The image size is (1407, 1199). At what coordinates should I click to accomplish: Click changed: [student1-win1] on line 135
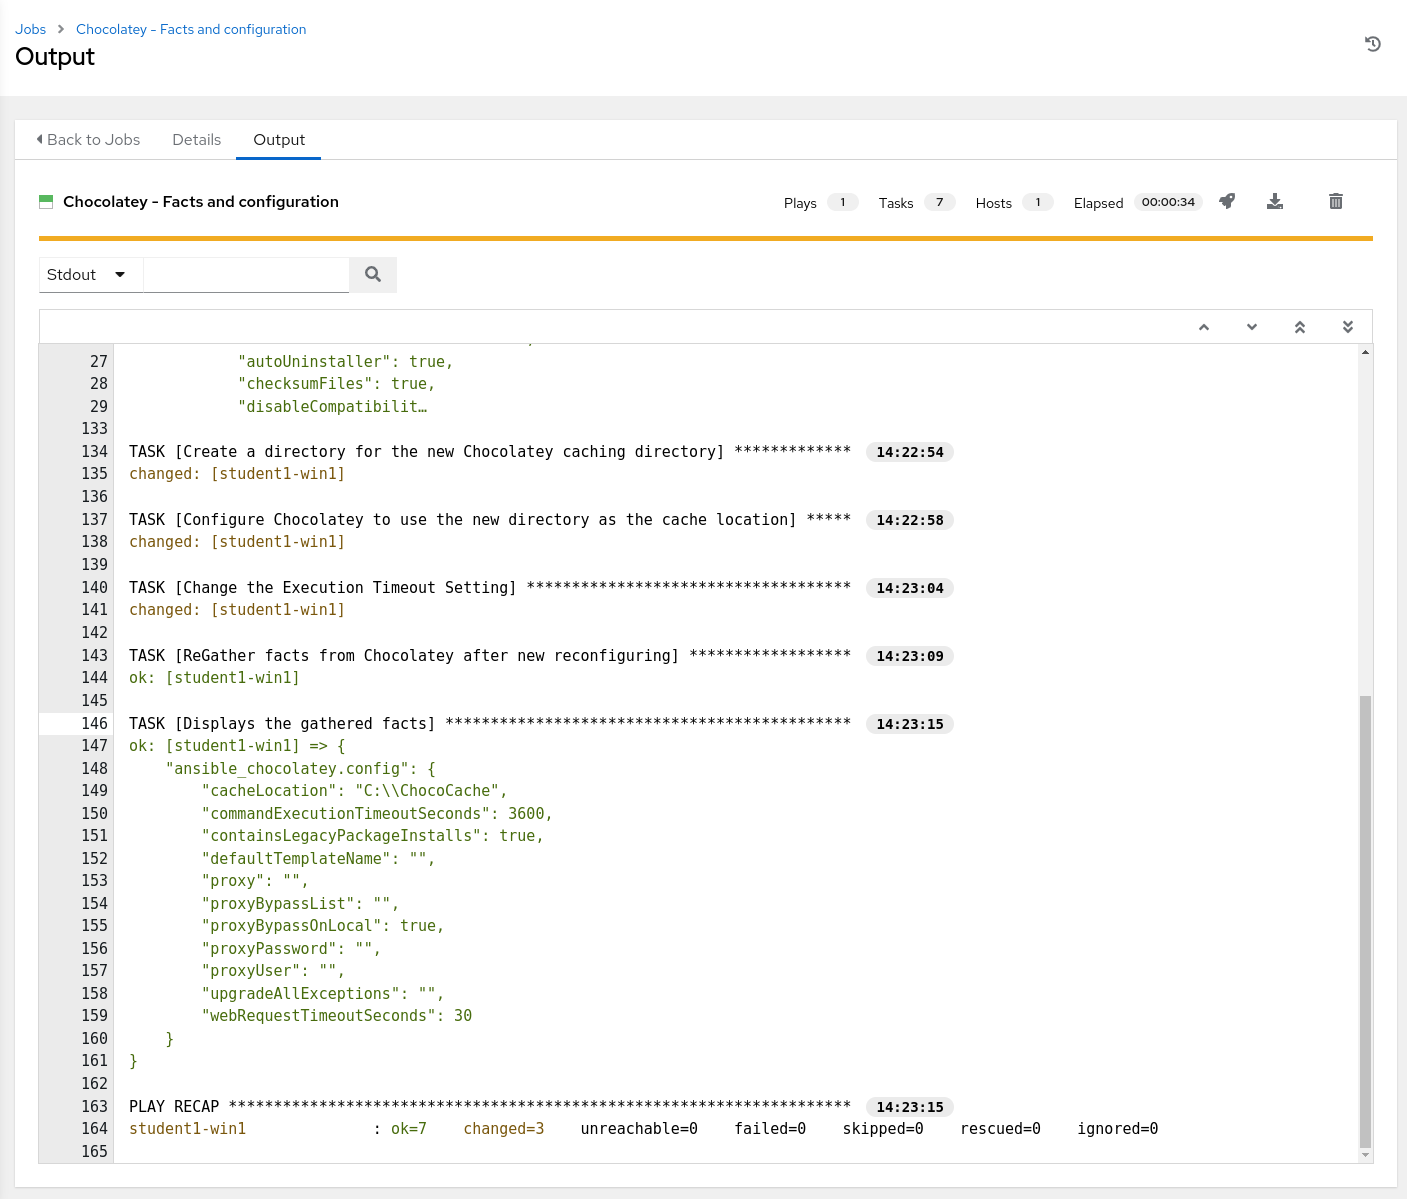[x=237, y=473]
